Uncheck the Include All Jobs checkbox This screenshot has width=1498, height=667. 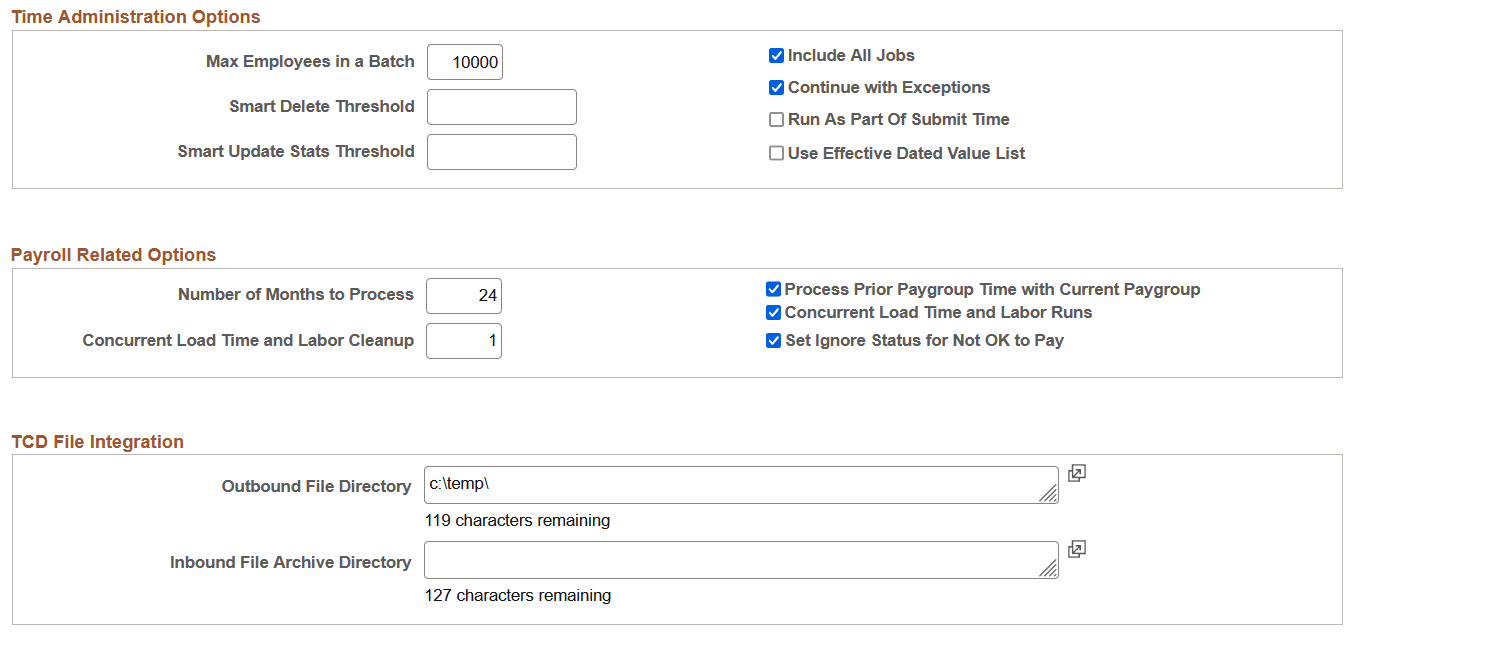click(x=776, y=56)
